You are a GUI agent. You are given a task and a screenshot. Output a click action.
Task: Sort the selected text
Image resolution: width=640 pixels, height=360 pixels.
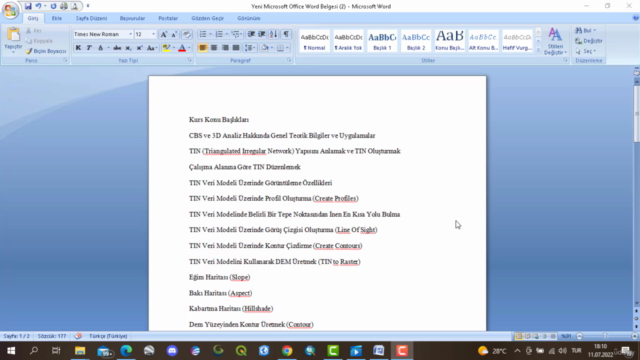(x=273, y=34)
